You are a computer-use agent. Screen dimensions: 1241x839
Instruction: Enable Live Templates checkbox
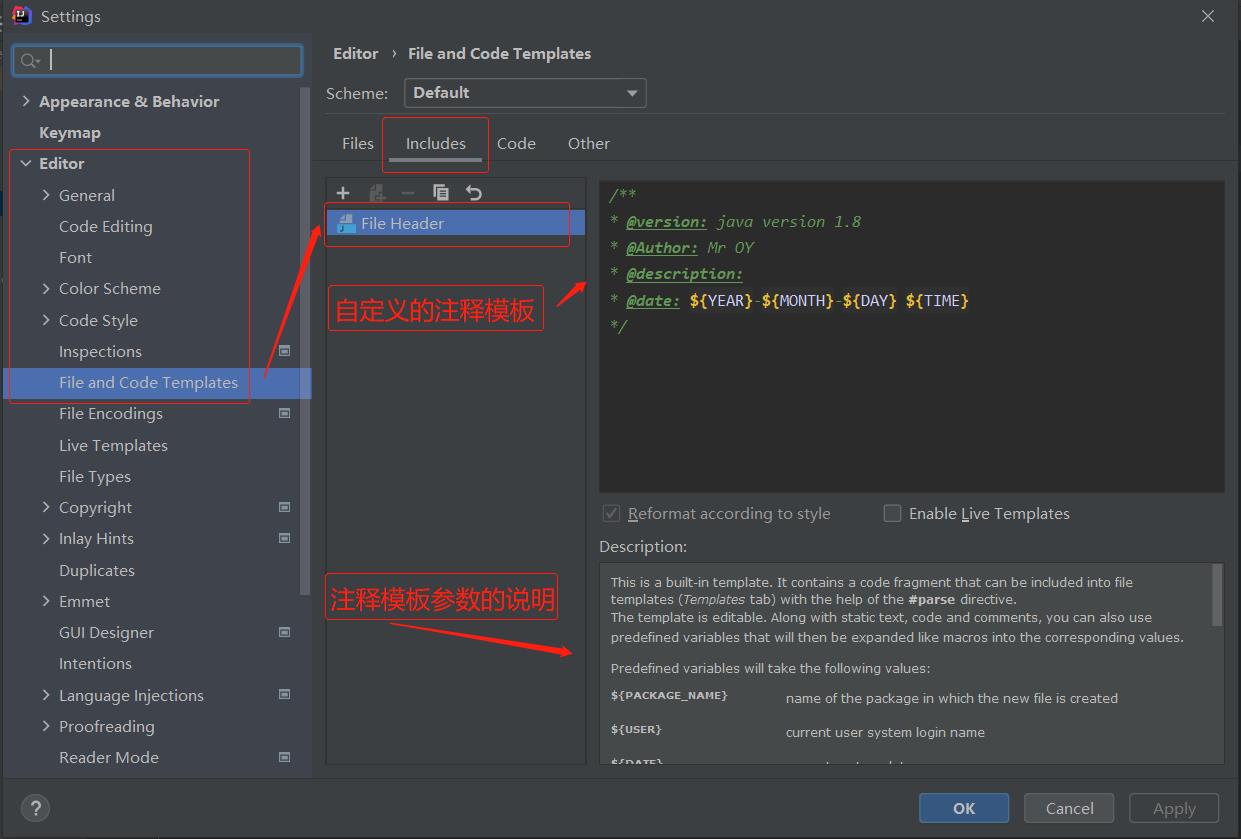coord(892,513)
